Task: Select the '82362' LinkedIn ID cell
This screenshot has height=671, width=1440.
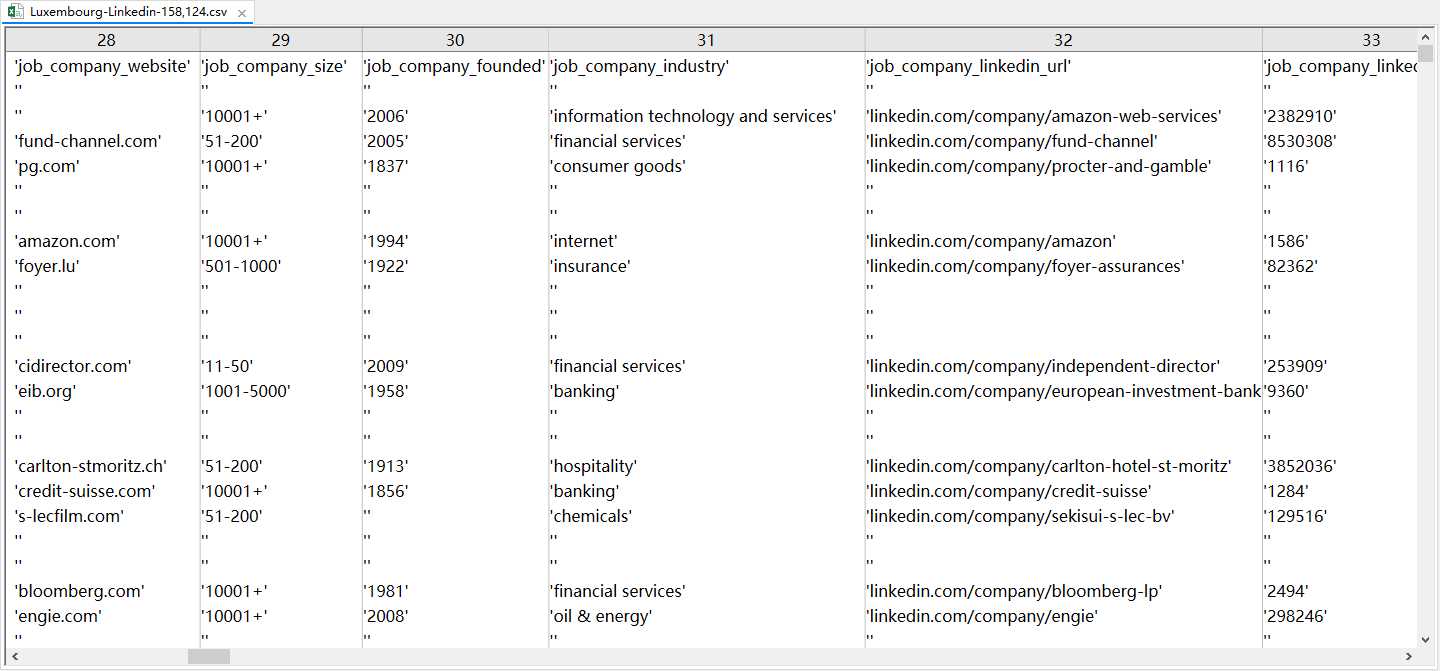Action: pyautogui.click(x=1340, y=266)
